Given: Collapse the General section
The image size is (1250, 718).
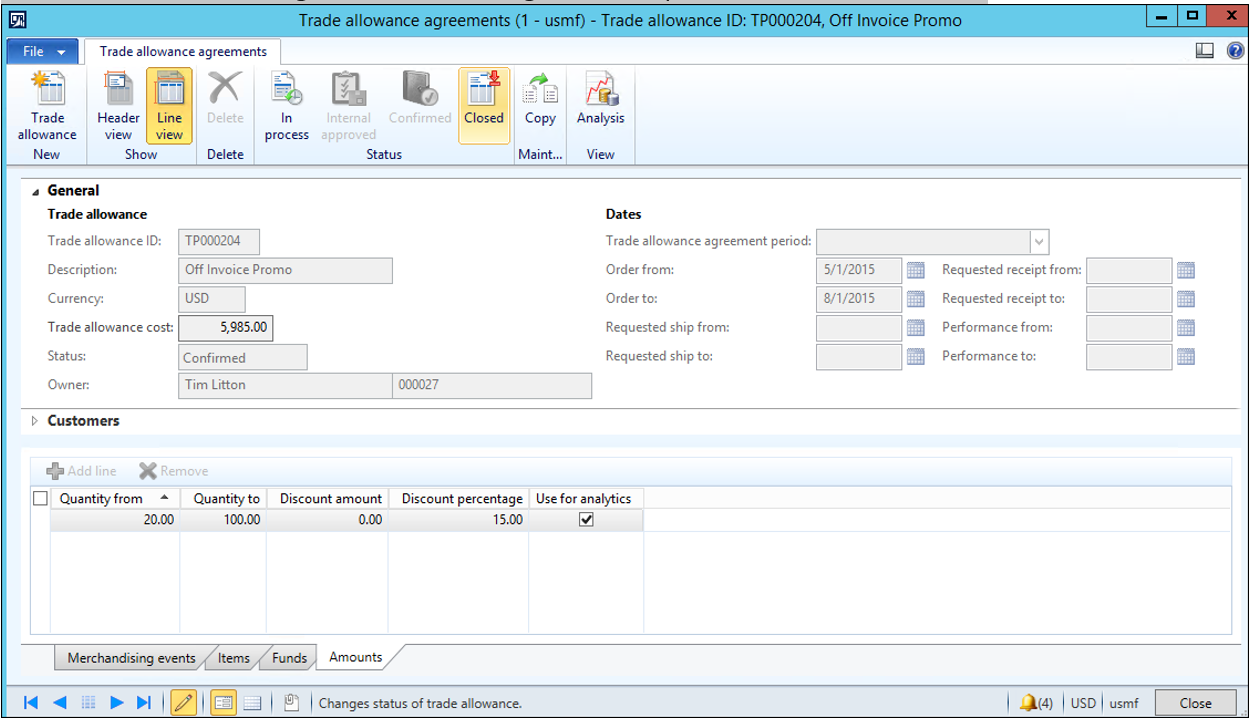Looking at the screenshot, I should [x=36, y=191].
